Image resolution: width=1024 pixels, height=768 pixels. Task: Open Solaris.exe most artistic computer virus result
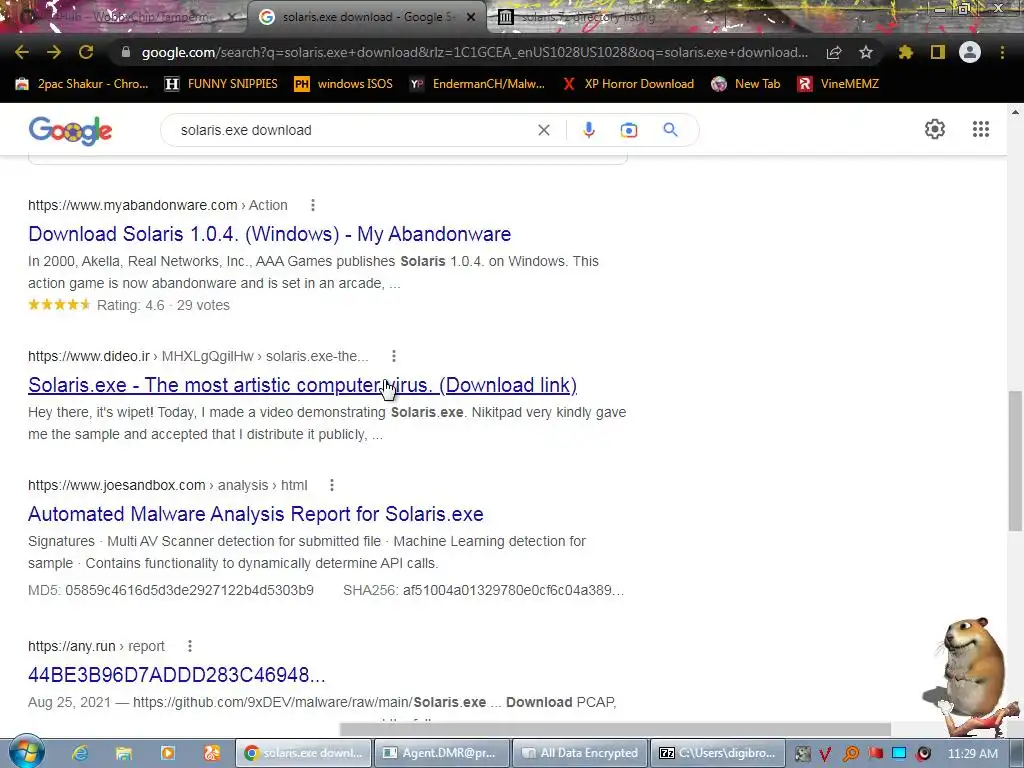302,385
